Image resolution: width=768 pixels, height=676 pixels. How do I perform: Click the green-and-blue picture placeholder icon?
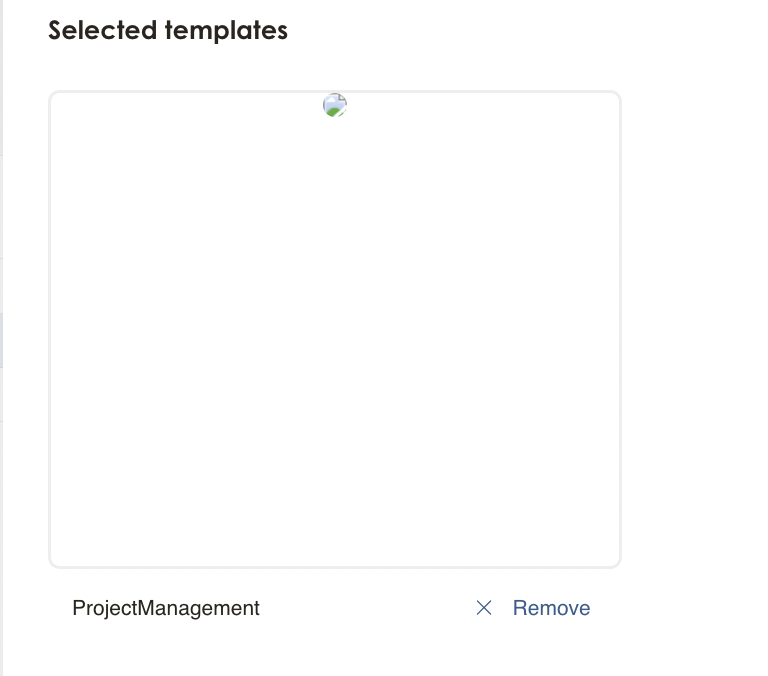click(x=335, y=105)
